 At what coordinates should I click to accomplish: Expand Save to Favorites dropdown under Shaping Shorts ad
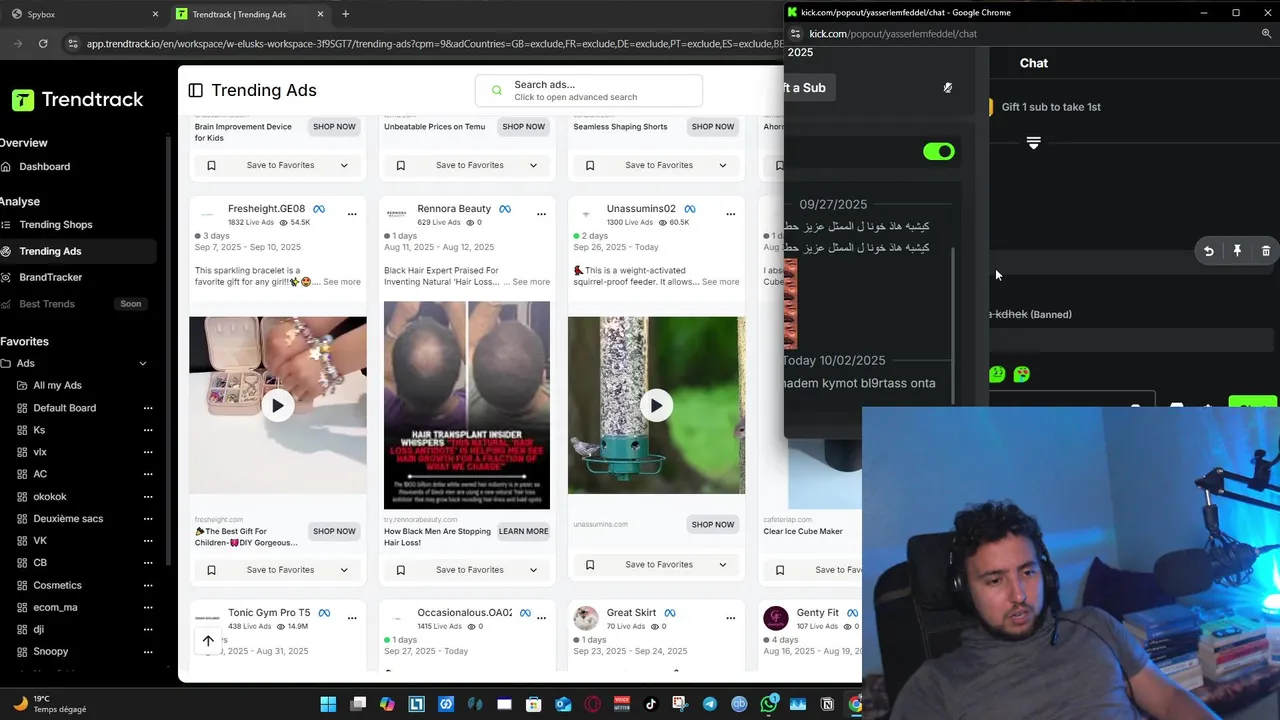722,165
